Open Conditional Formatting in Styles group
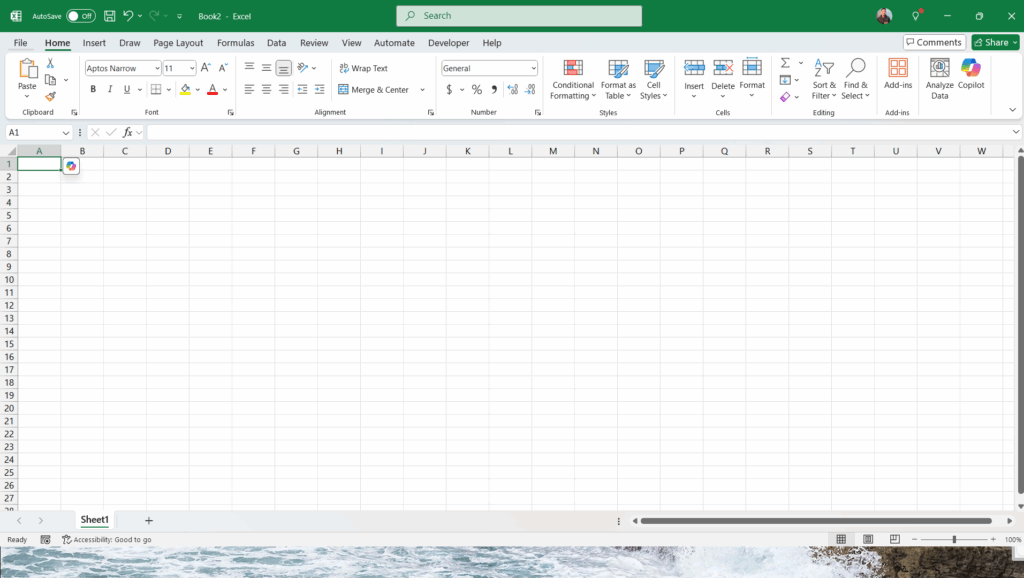This screenshot has height=578, width=1024. [x=573, y=78]
